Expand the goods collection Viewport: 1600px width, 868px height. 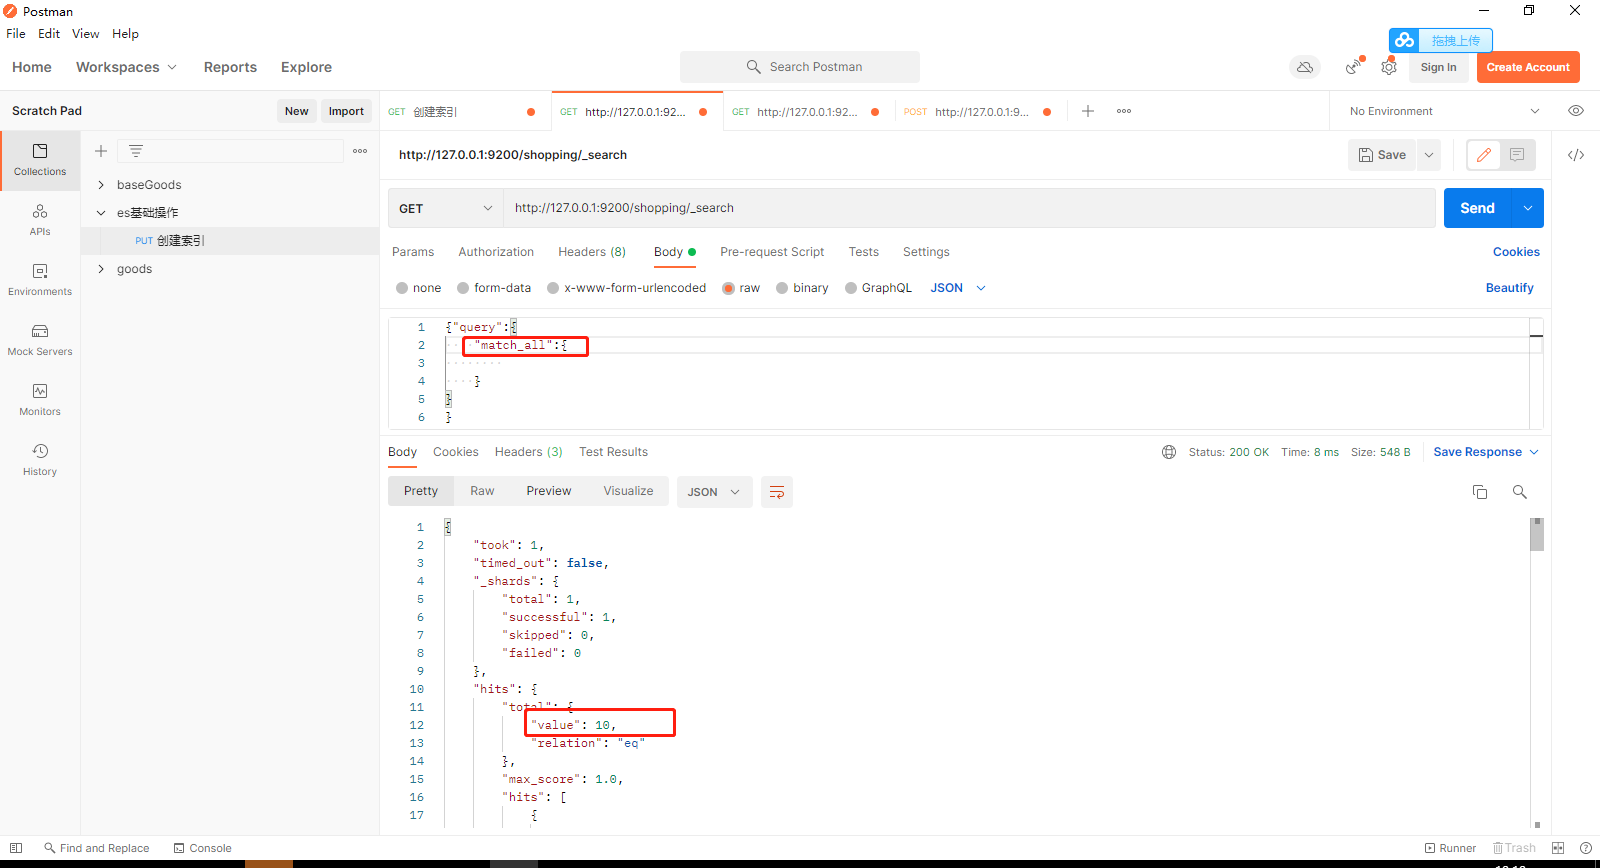(x=101, y=269)
